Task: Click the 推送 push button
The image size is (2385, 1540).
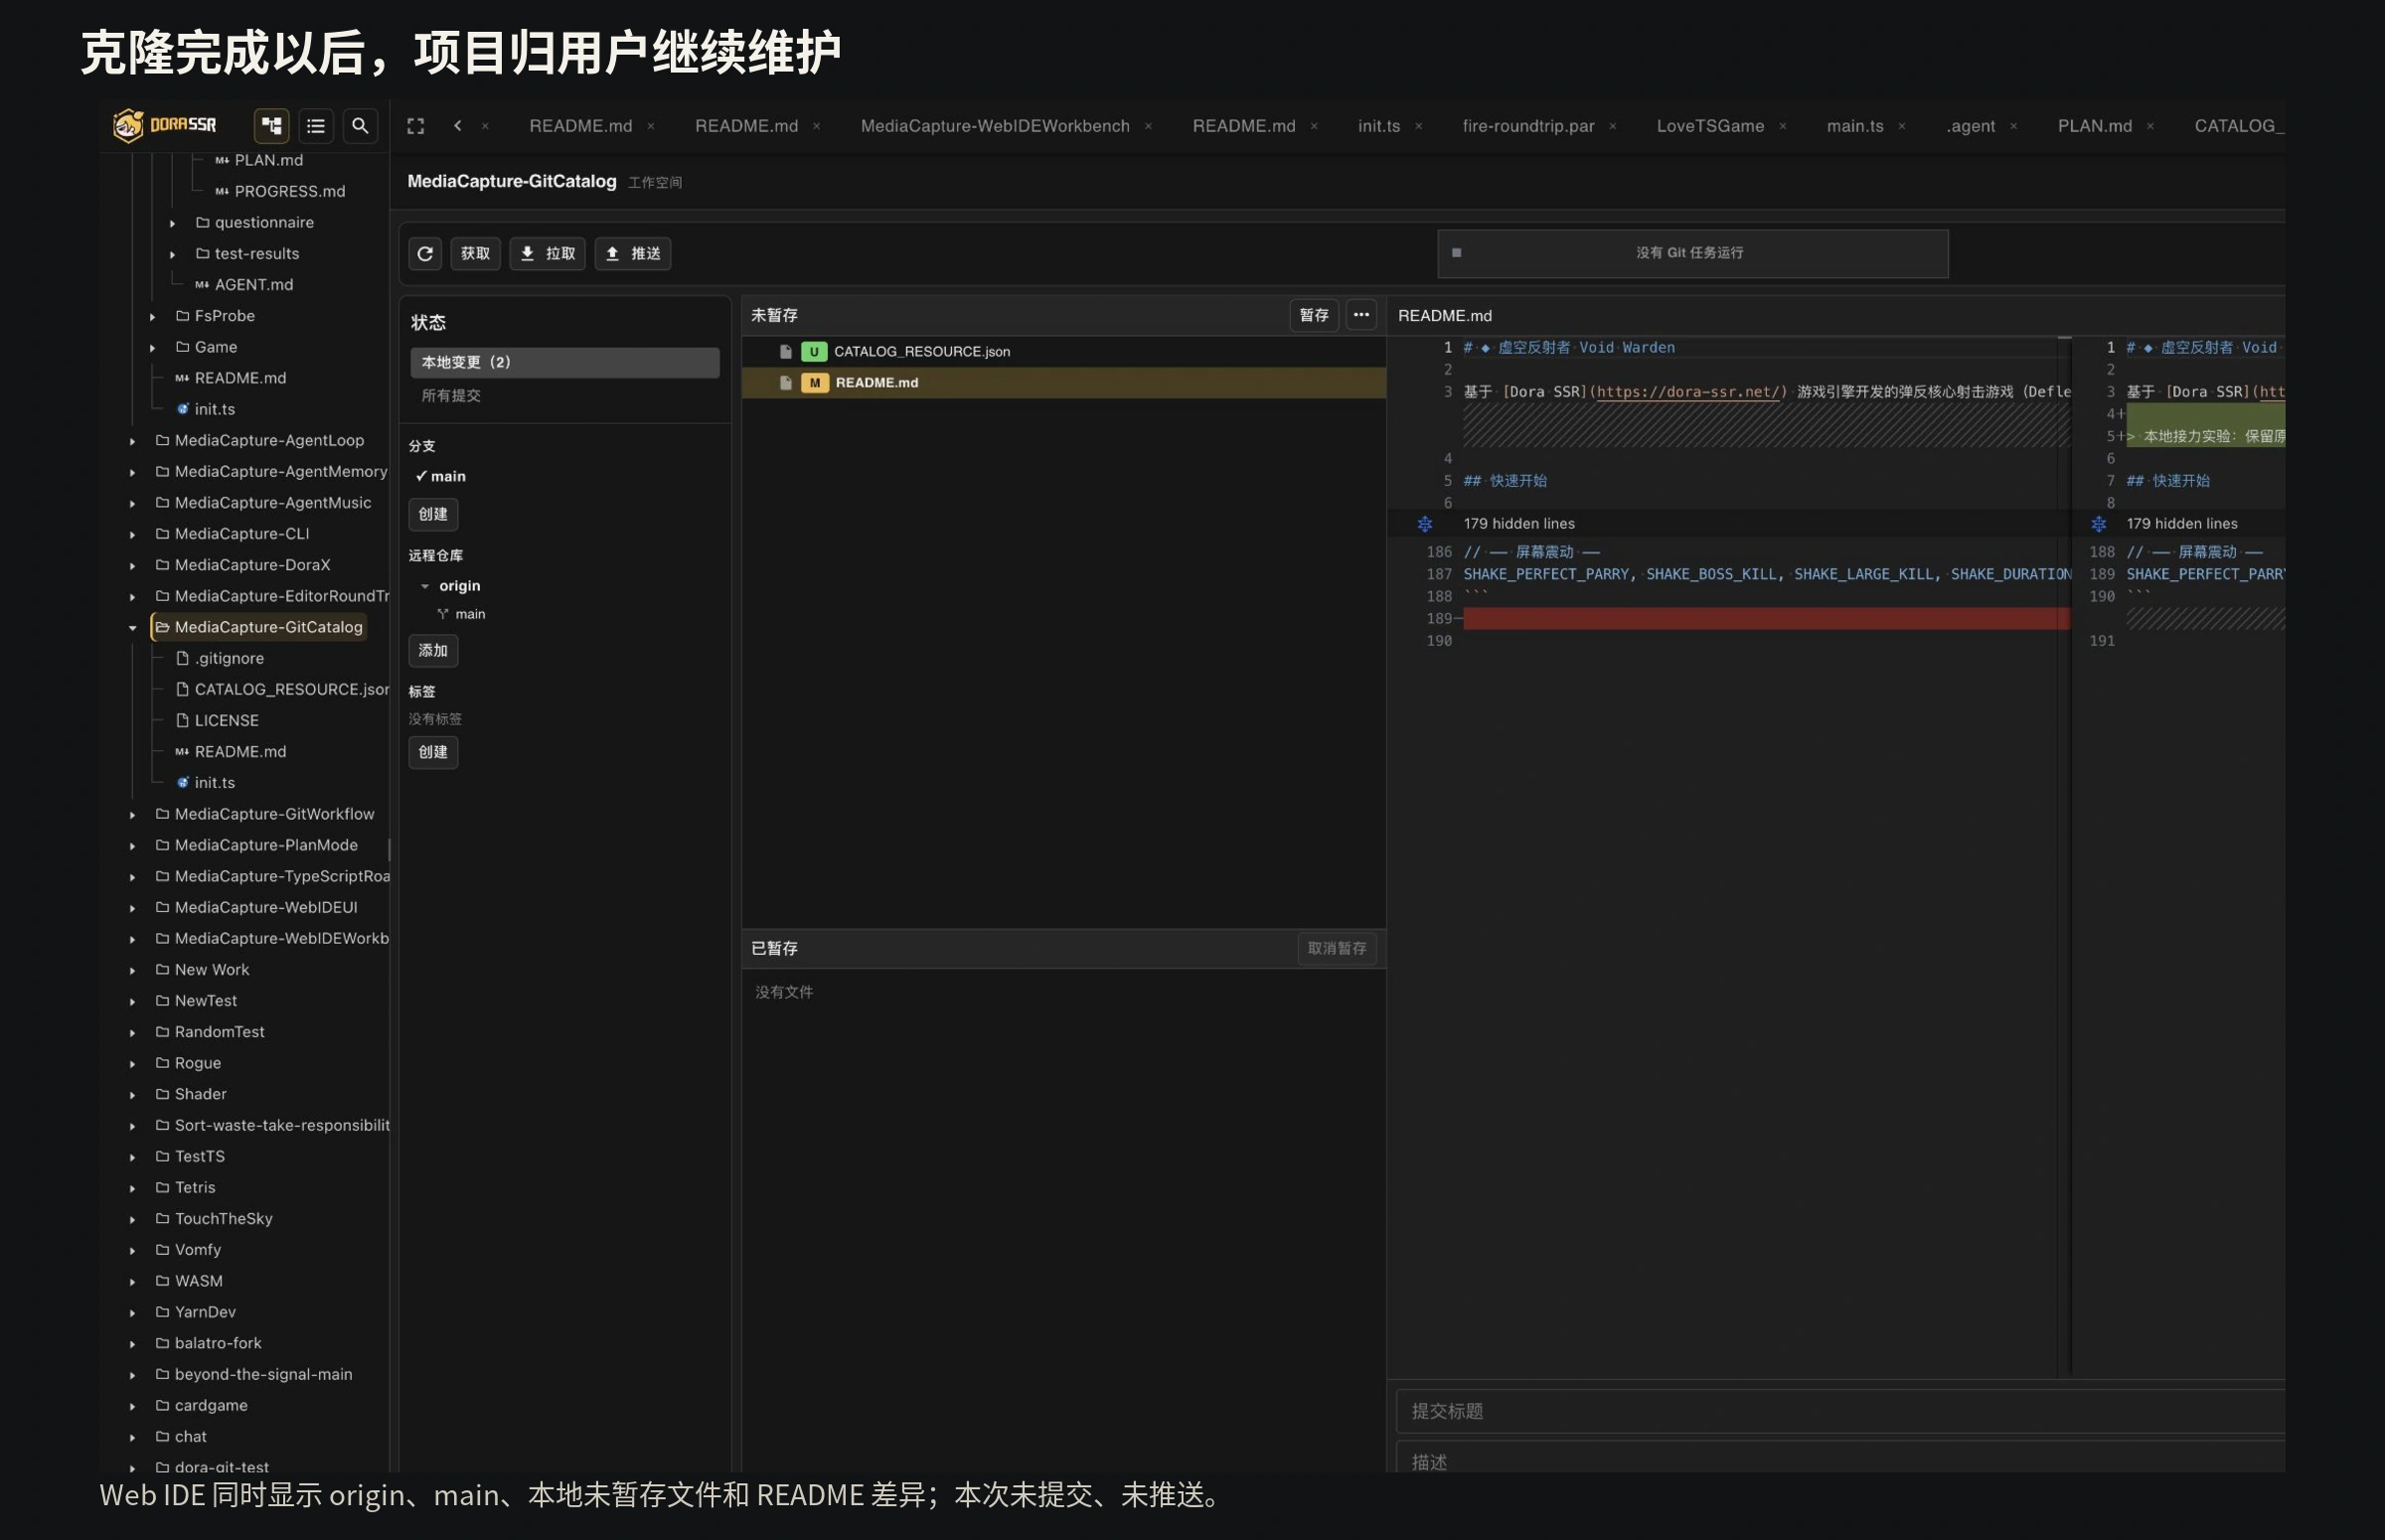Action: point(633,253)
